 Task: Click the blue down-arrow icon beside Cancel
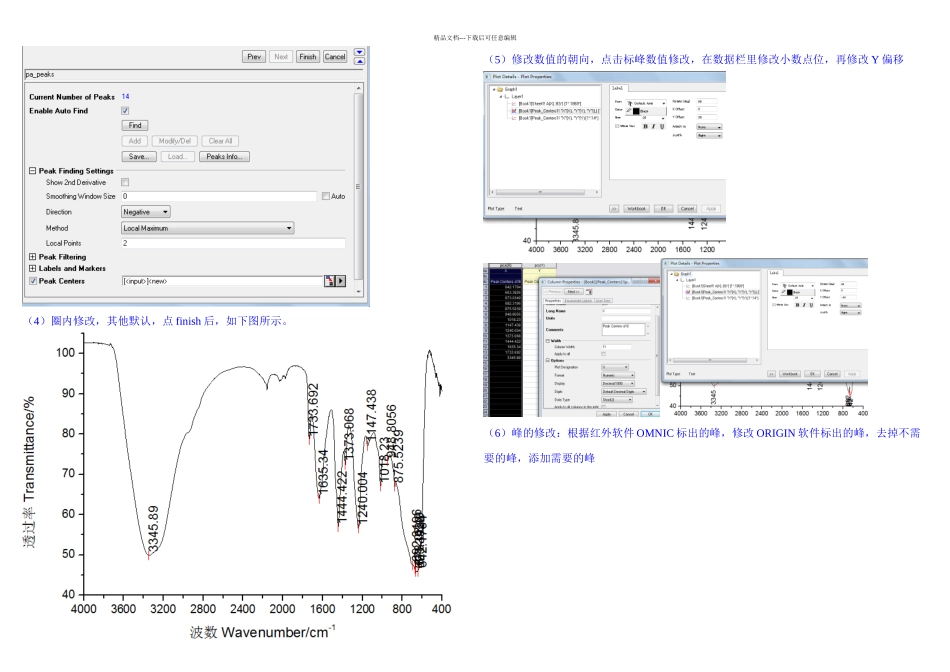pyautogui.click(x=359, y=53)
